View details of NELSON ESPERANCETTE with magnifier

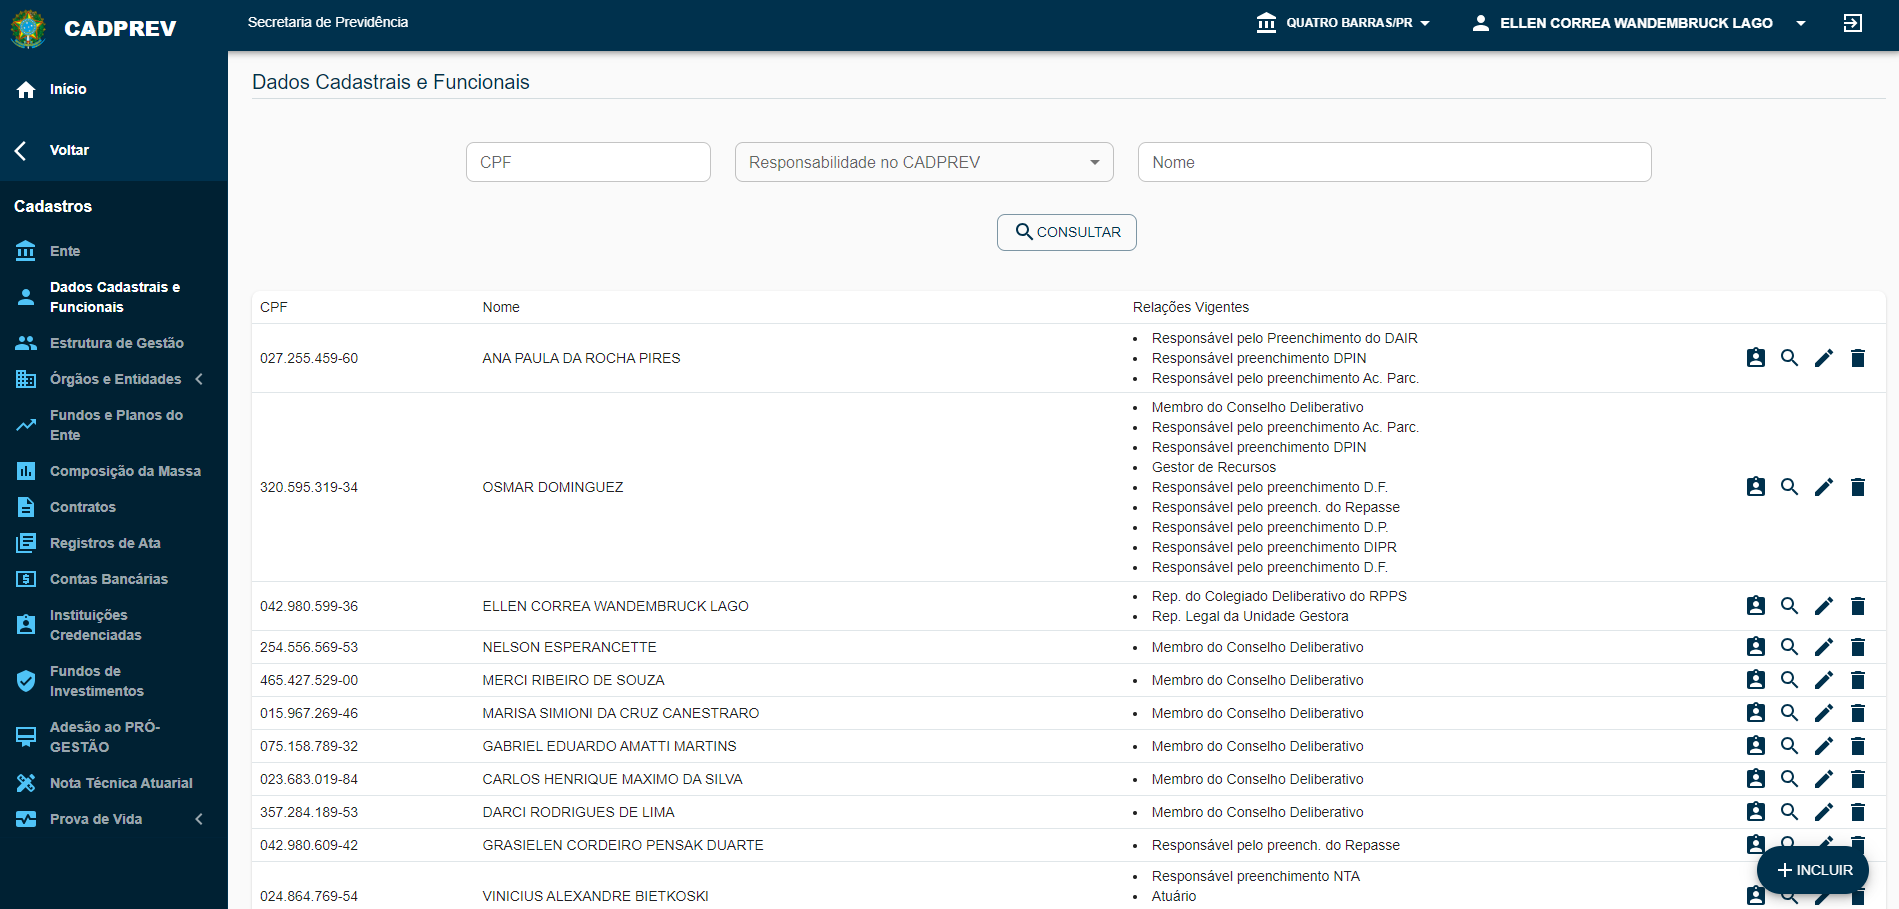coord(1789,647)
